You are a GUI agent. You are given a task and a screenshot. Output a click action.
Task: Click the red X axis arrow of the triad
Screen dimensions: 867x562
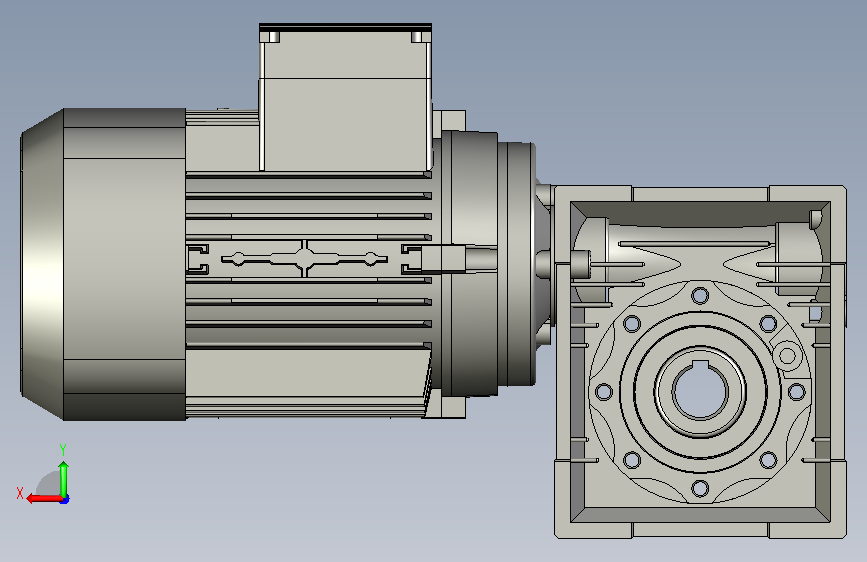click(44, 498)
